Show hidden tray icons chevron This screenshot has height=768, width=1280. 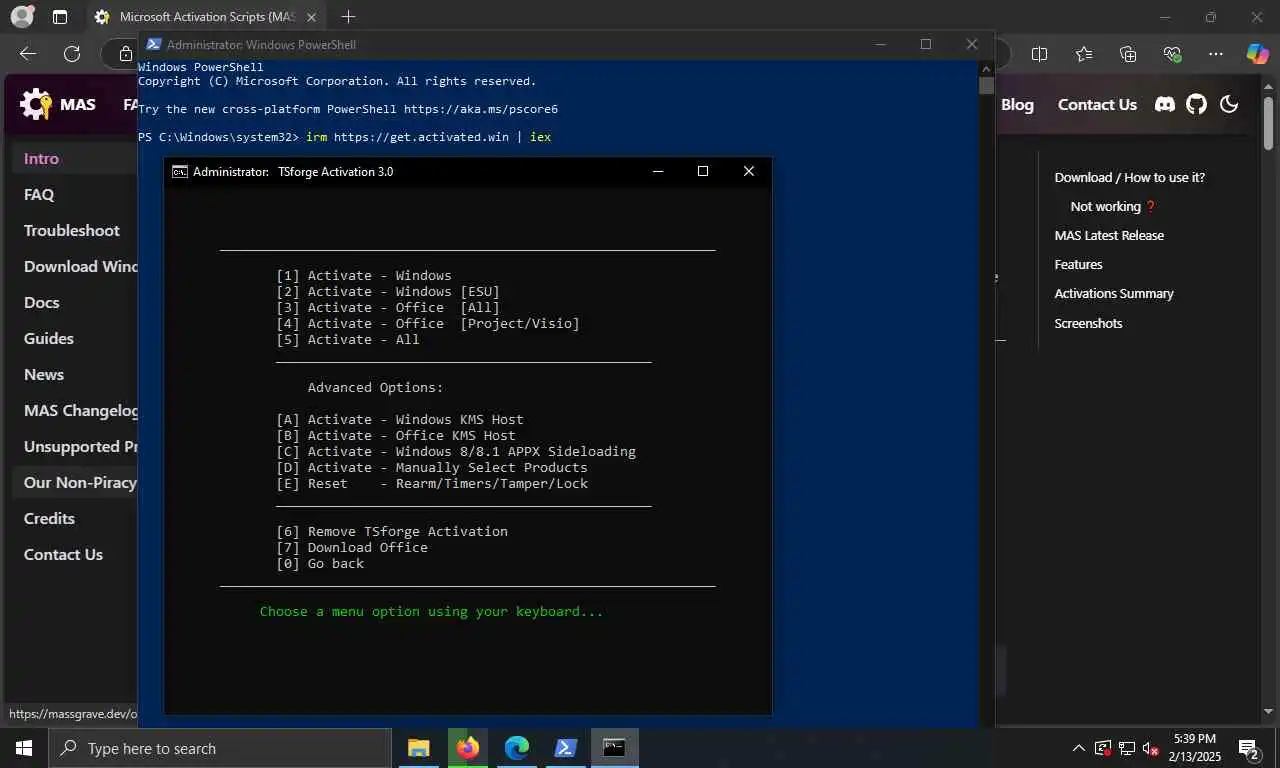[x=1078, y=748]
